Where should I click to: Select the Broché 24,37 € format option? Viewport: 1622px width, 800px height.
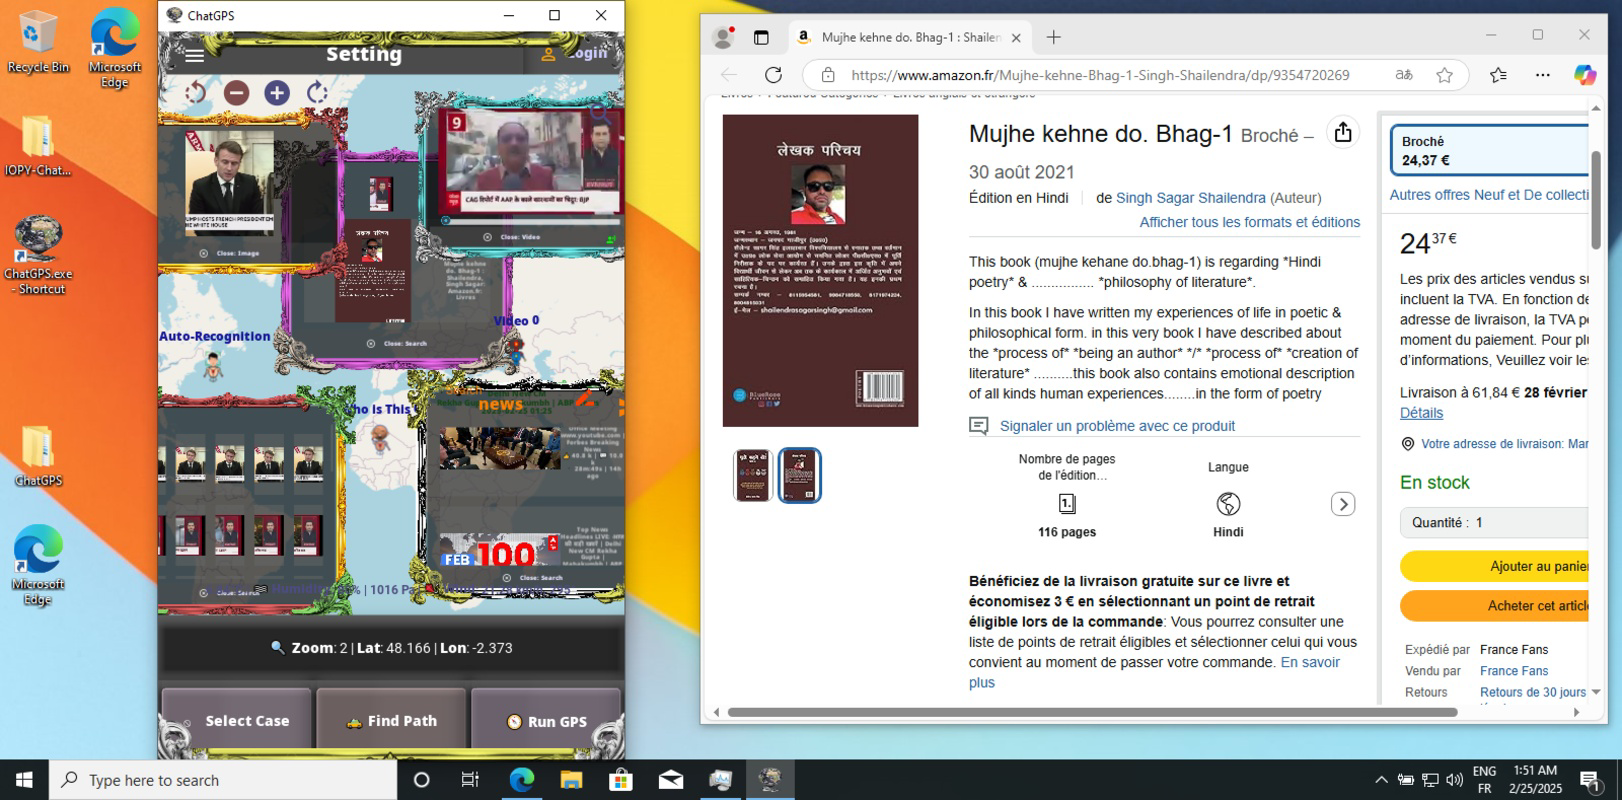[1490, 150]
